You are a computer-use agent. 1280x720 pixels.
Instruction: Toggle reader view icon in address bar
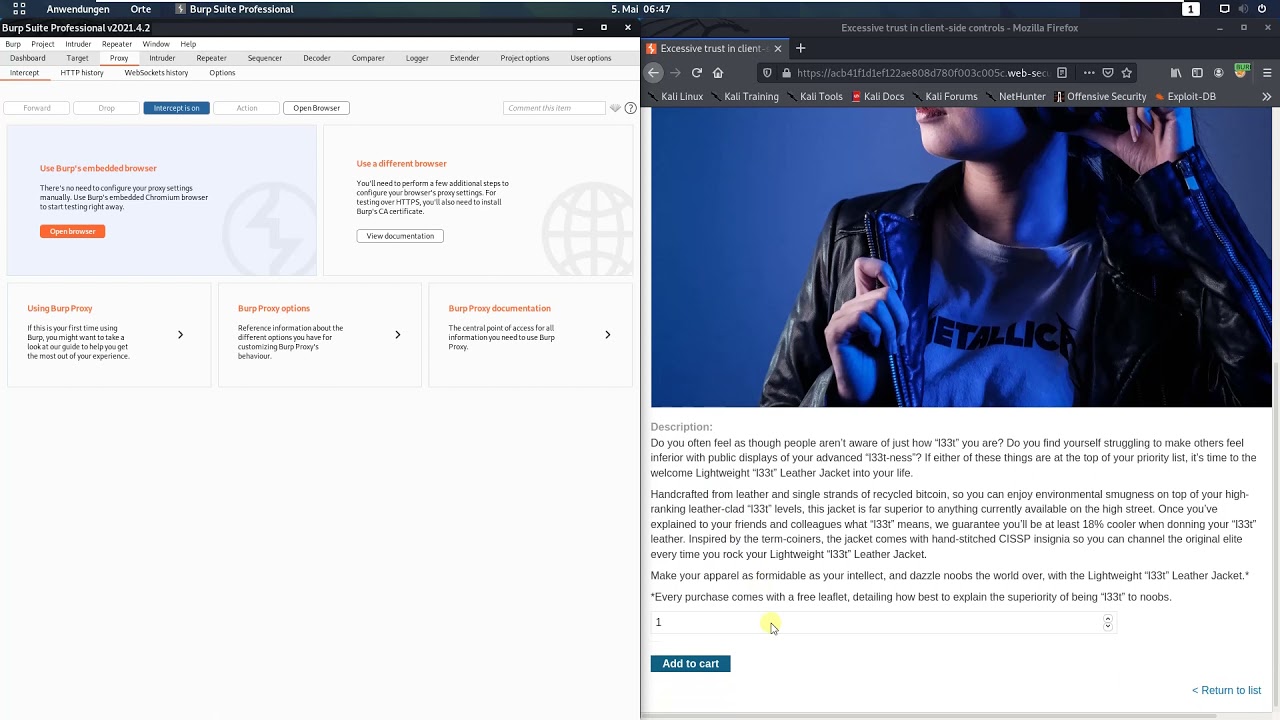click(x=1062, y=73)
